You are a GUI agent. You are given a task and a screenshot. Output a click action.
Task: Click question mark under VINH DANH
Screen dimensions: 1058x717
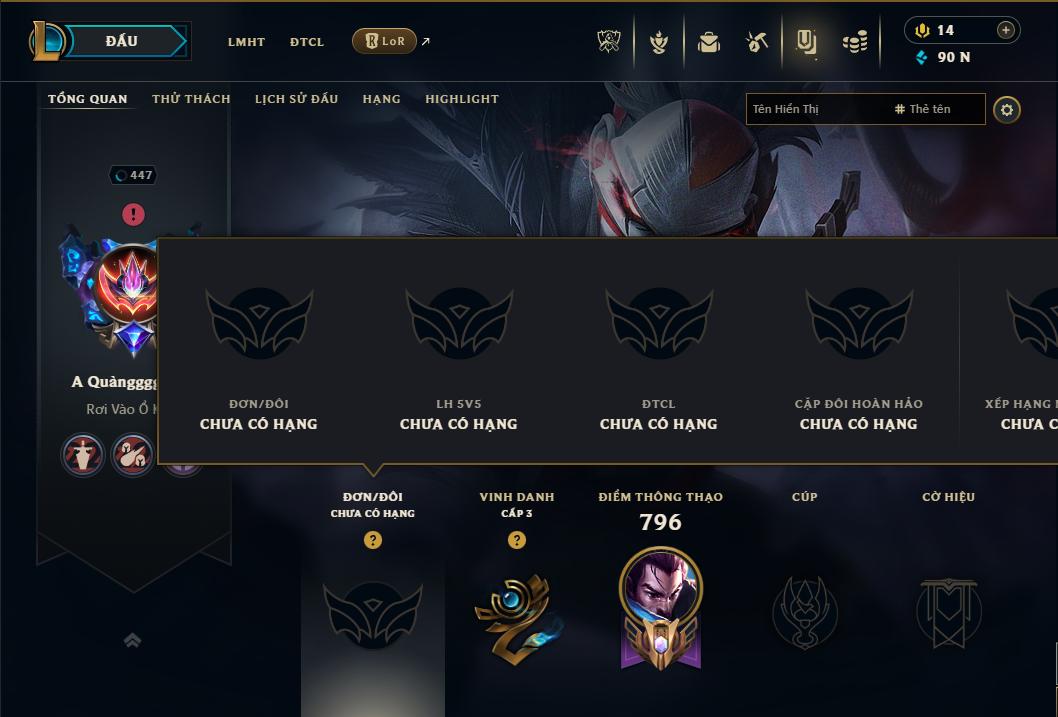(x=517, y=540)
